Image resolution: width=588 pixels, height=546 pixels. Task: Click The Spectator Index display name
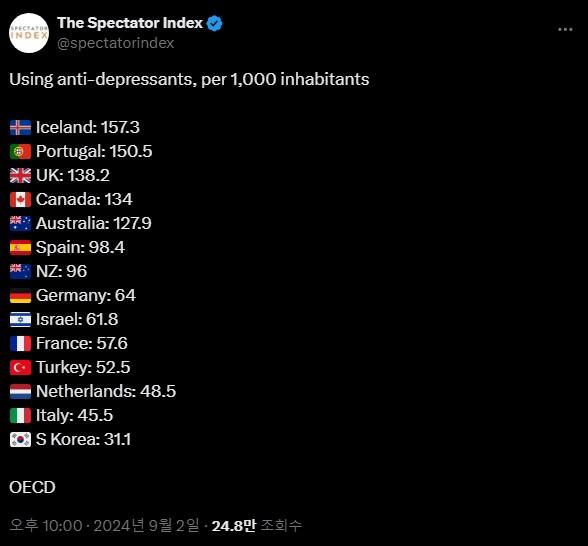(x=130, y=23)
